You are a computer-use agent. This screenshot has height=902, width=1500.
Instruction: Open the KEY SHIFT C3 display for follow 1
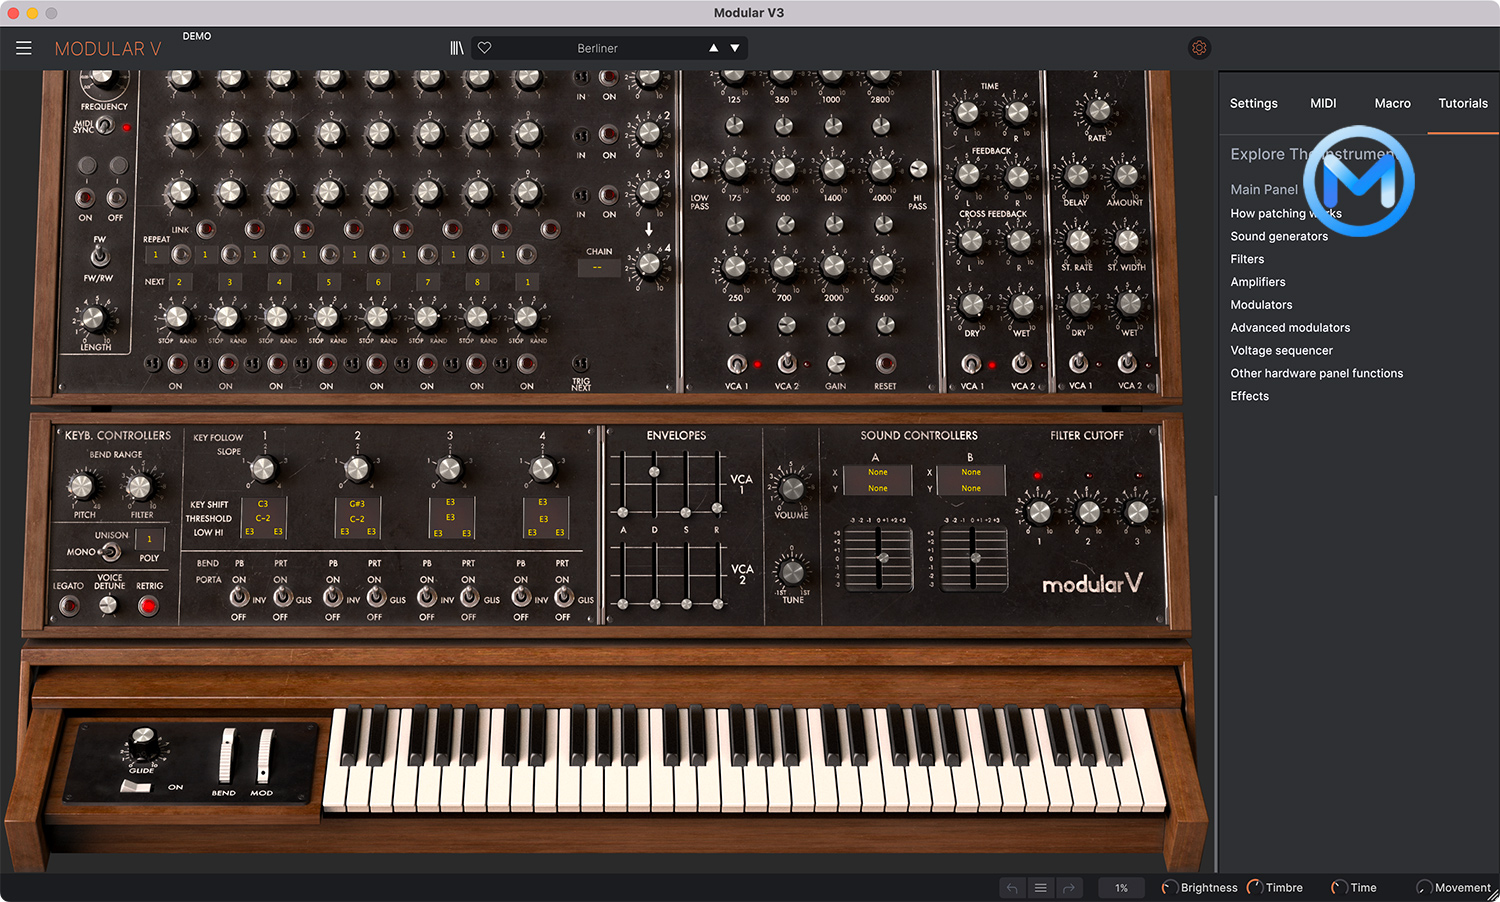point(263,504)
